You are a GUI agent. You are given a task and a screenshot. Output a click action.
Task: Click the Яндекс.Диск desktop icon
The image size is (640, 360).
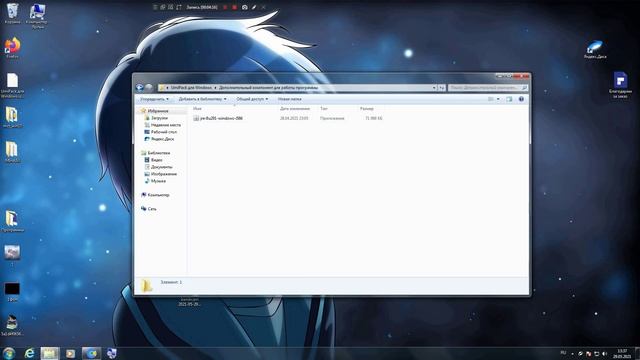pos(595,49)
